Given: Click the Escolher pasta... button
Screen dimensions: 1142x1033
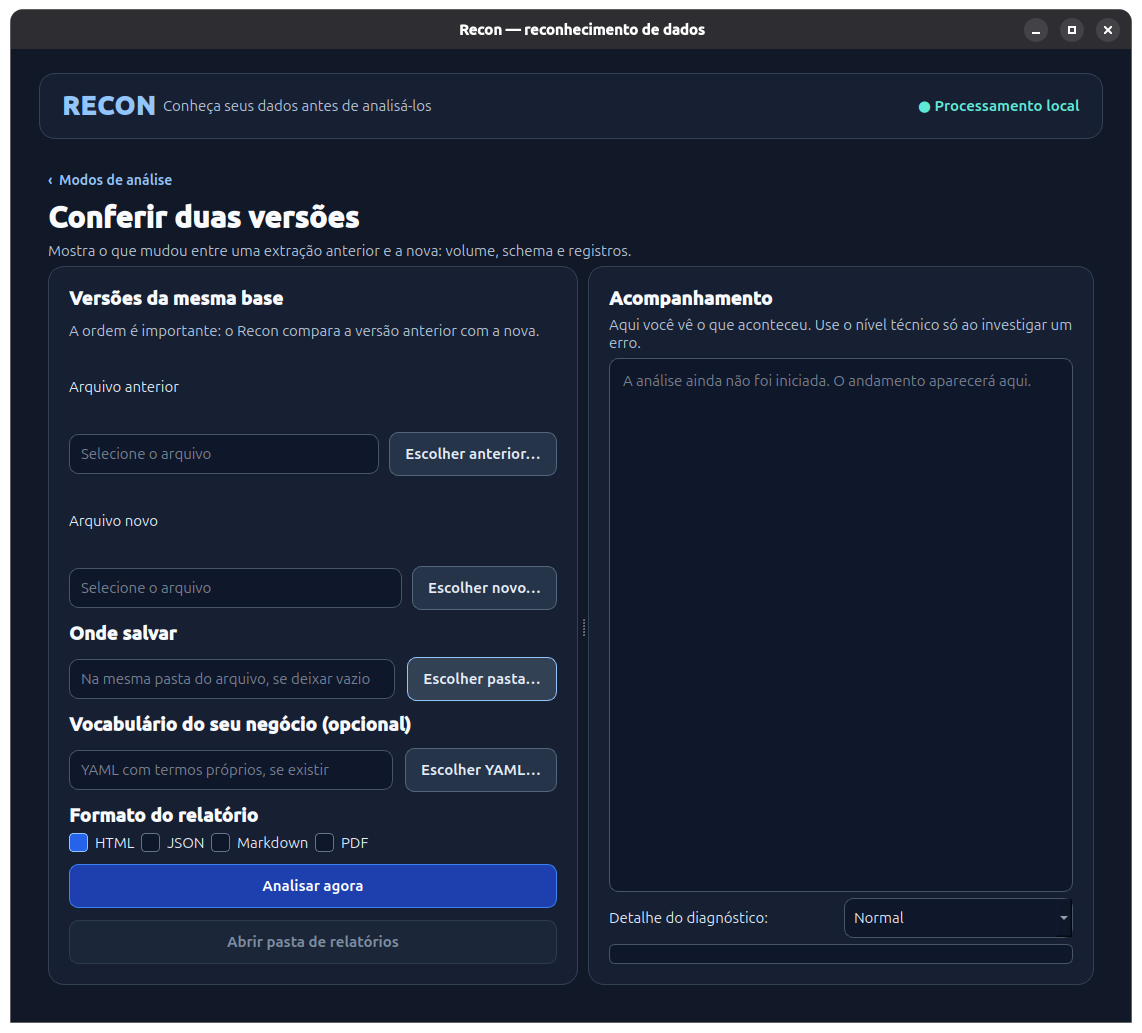Looking at the screenshot, I should [481, 679].
